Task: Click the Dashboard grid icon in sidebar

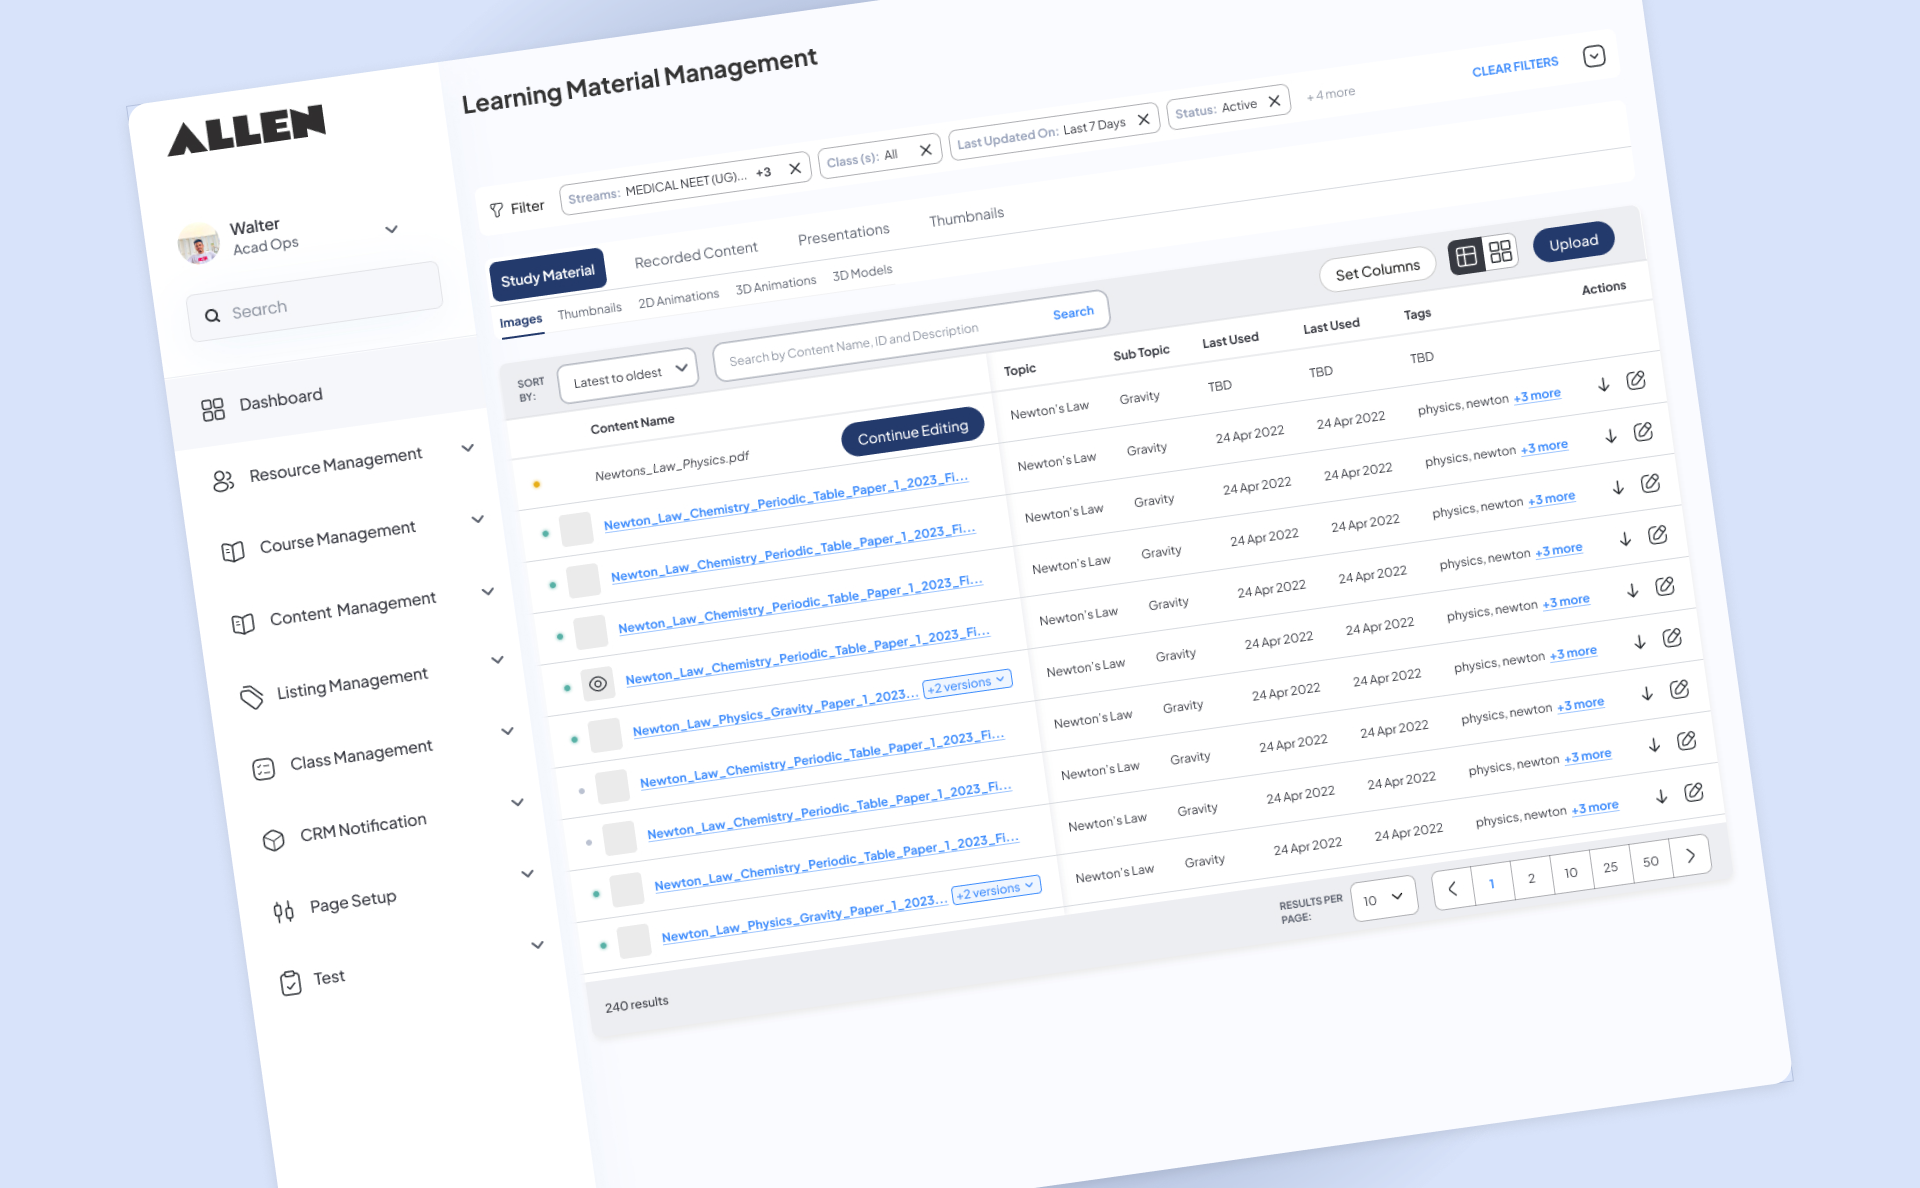Action: pyautogui.click(x=212, y=409)
